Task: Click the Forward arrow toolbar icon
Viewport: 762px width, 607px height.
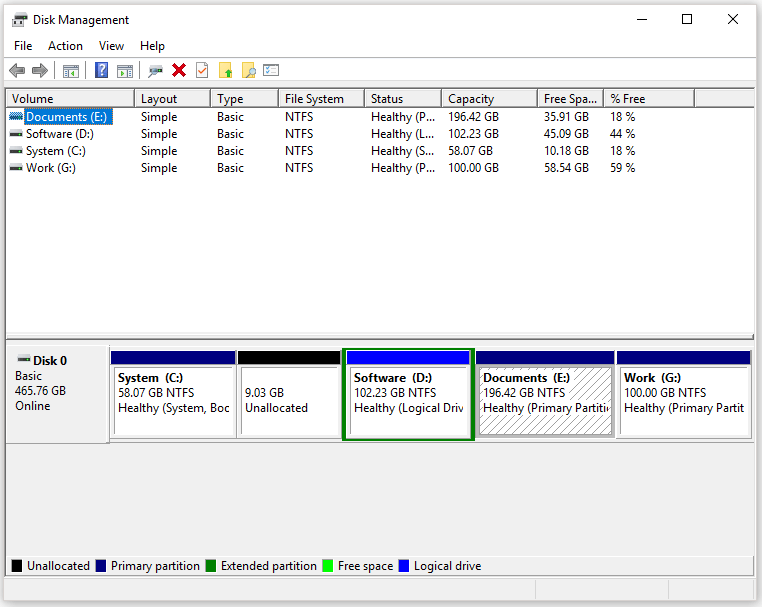Action: pyautogui.click(x=40, y=70)
